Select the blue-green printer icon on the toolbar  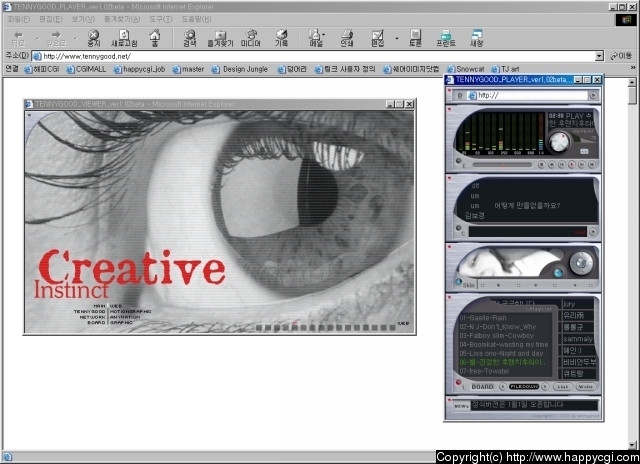446,38
